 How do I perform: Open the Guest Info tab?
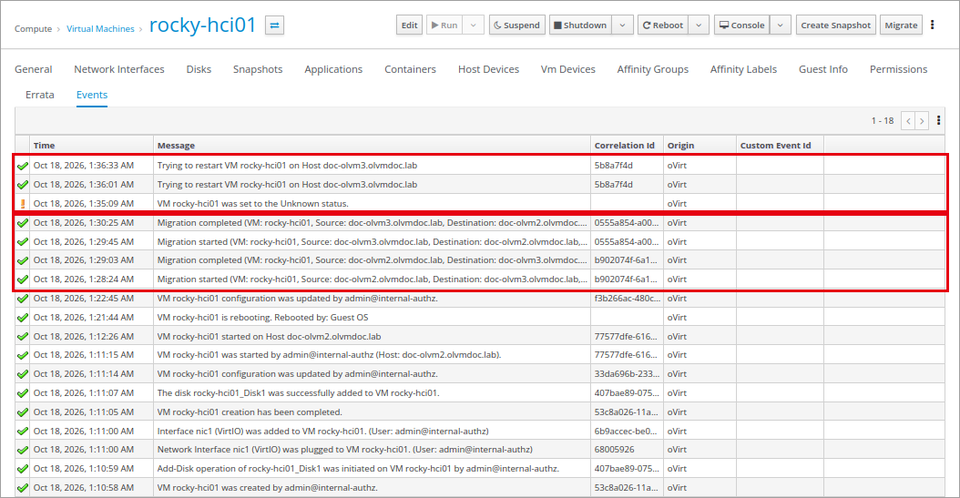(823, 69)
